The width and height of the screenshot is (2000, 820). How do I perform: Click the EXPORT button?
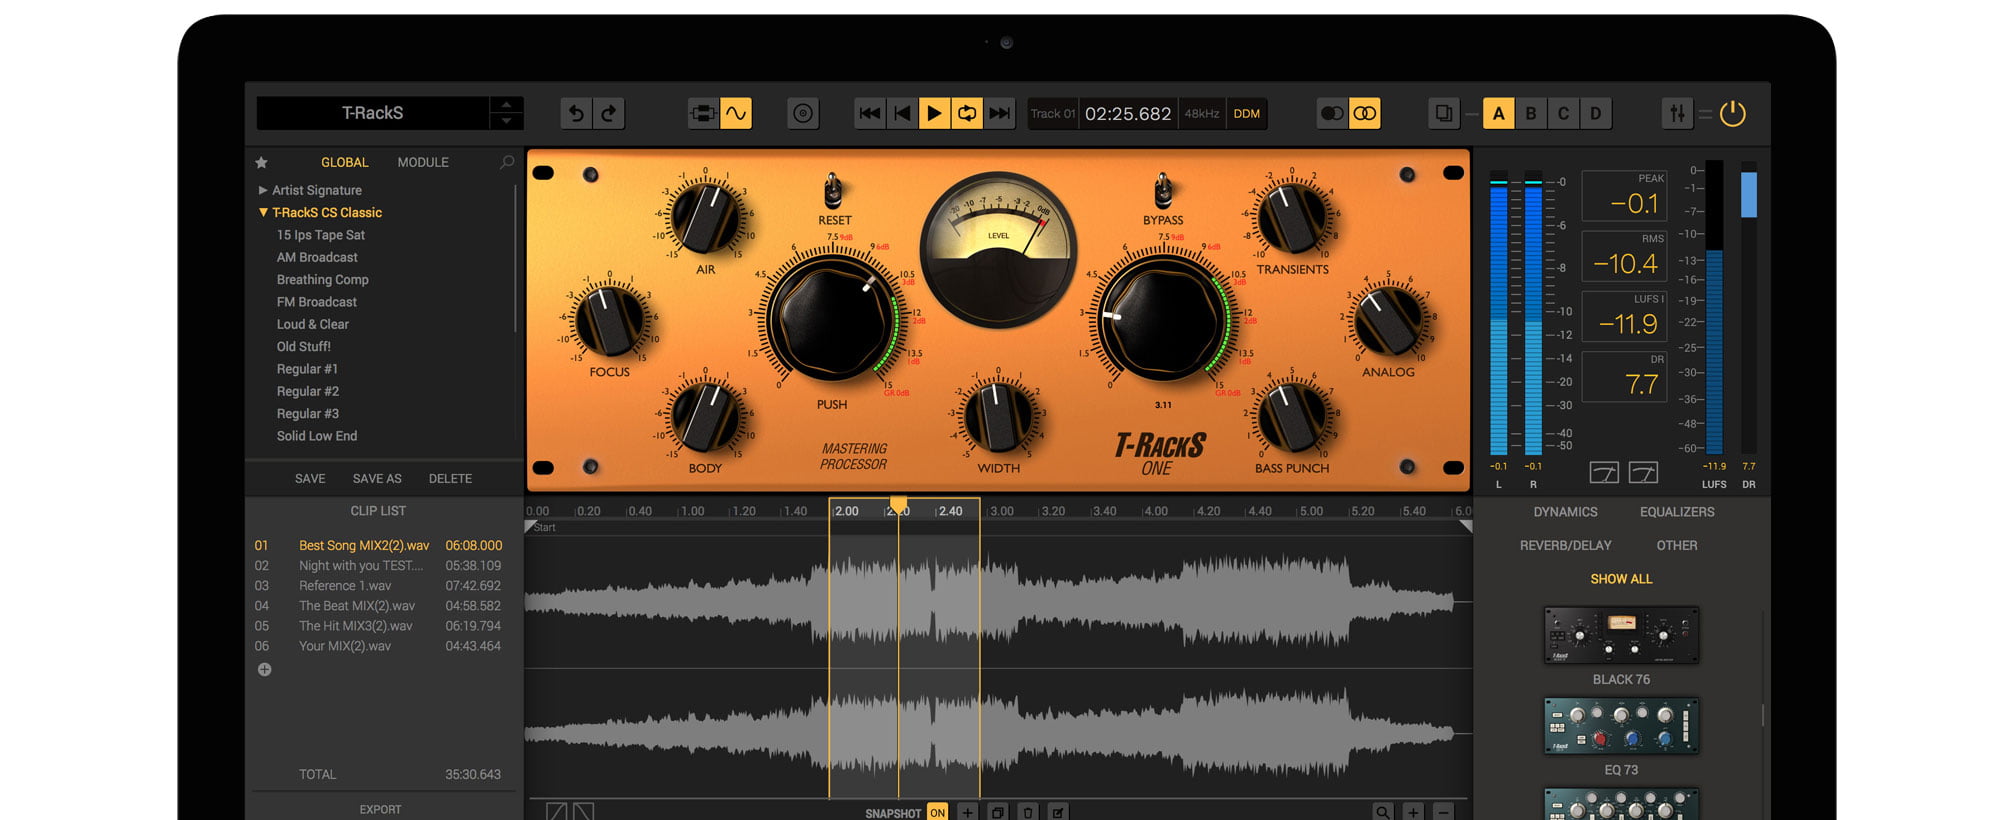coord(380,810)
